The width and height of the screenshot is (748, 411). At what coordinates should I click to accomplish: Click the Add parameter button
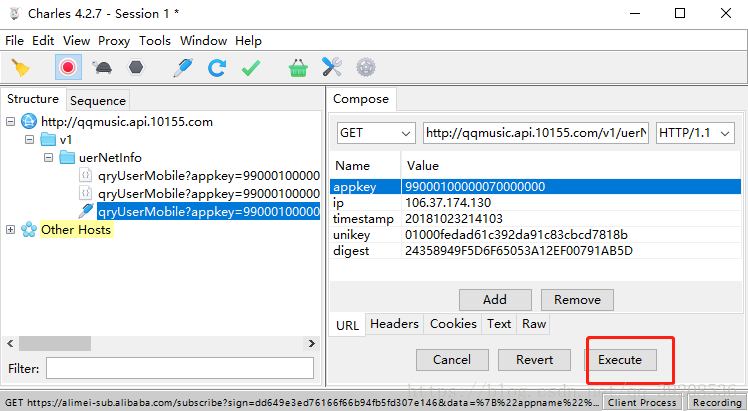(495, 300)
